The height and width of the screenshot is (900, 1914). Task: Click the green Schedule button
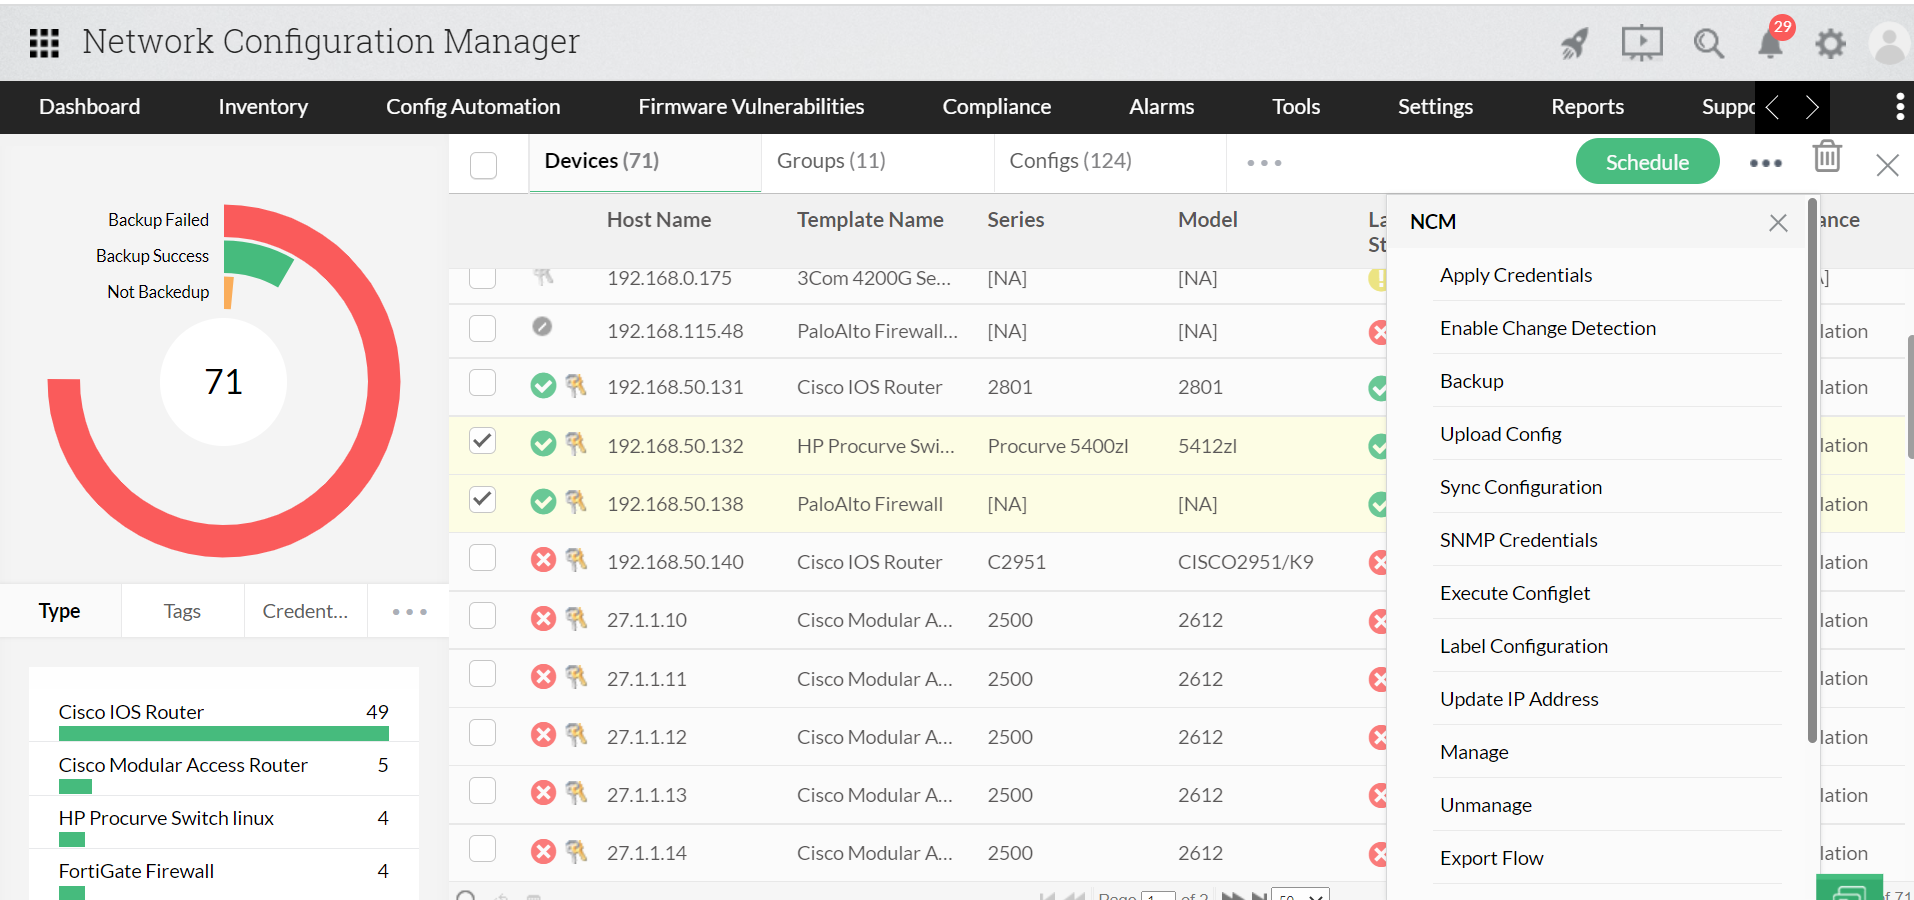point(1647,161)
